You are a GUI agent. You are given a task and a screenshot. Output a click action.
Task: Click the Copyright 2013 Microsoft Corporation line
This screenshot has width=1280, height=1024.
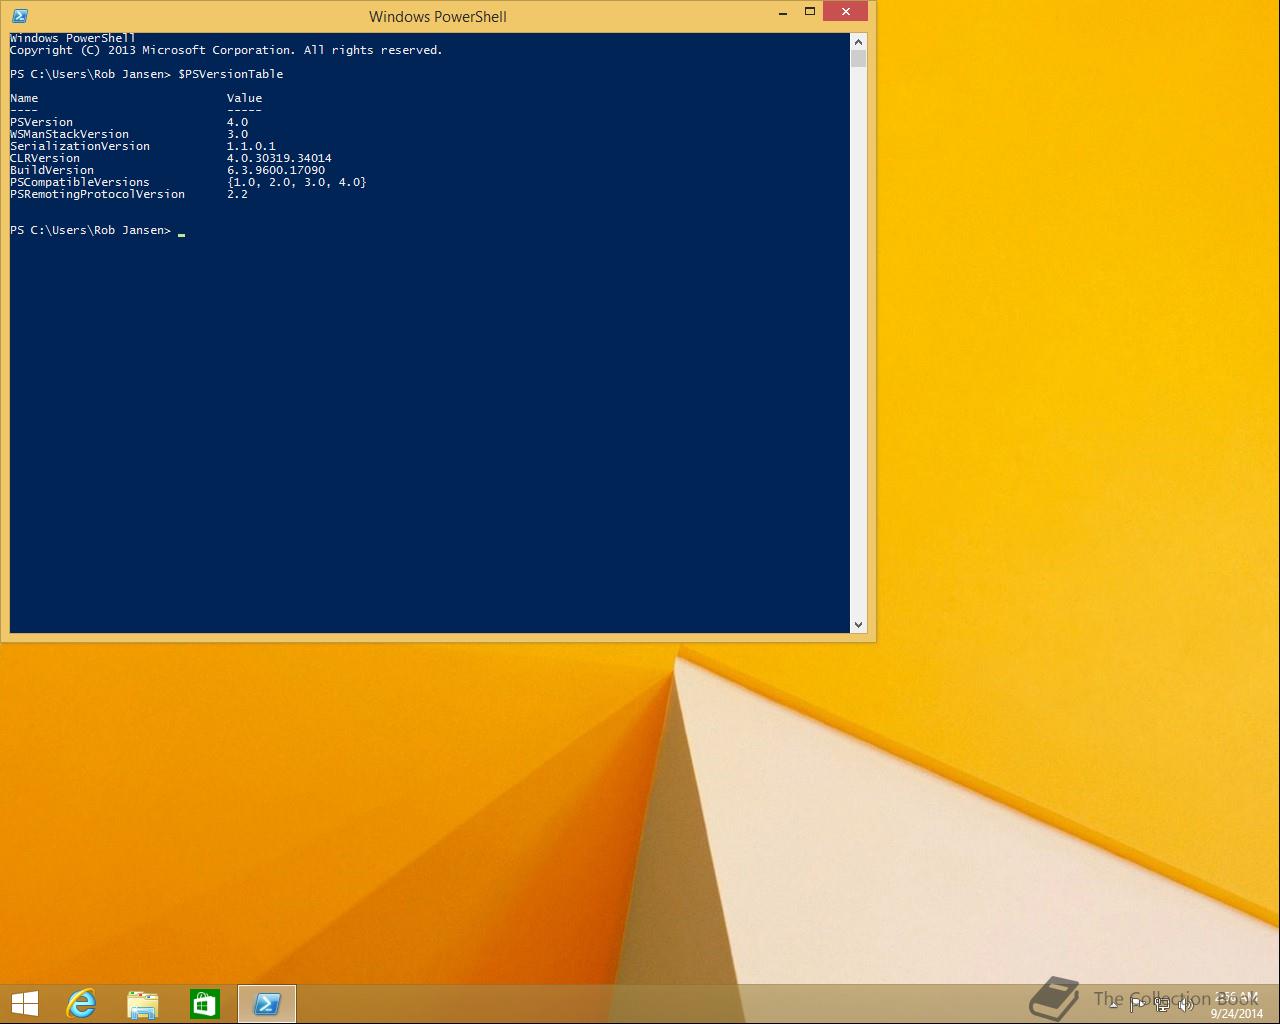(226, 50)
